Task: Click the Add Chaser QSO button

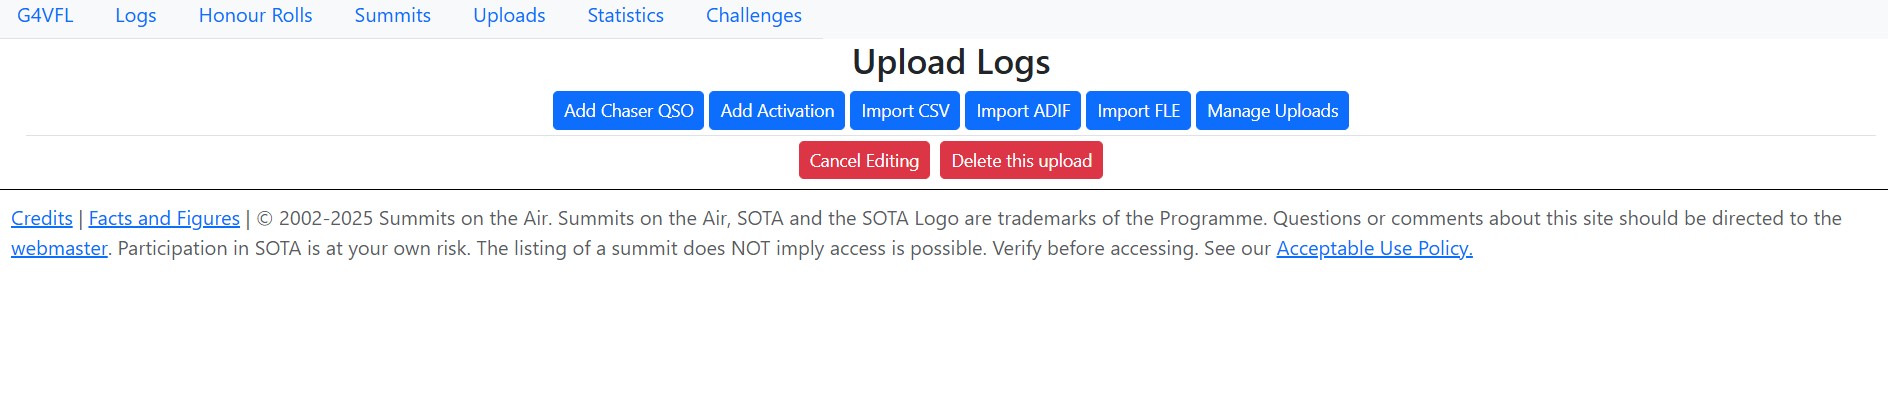Action: (x=628, y=111)
